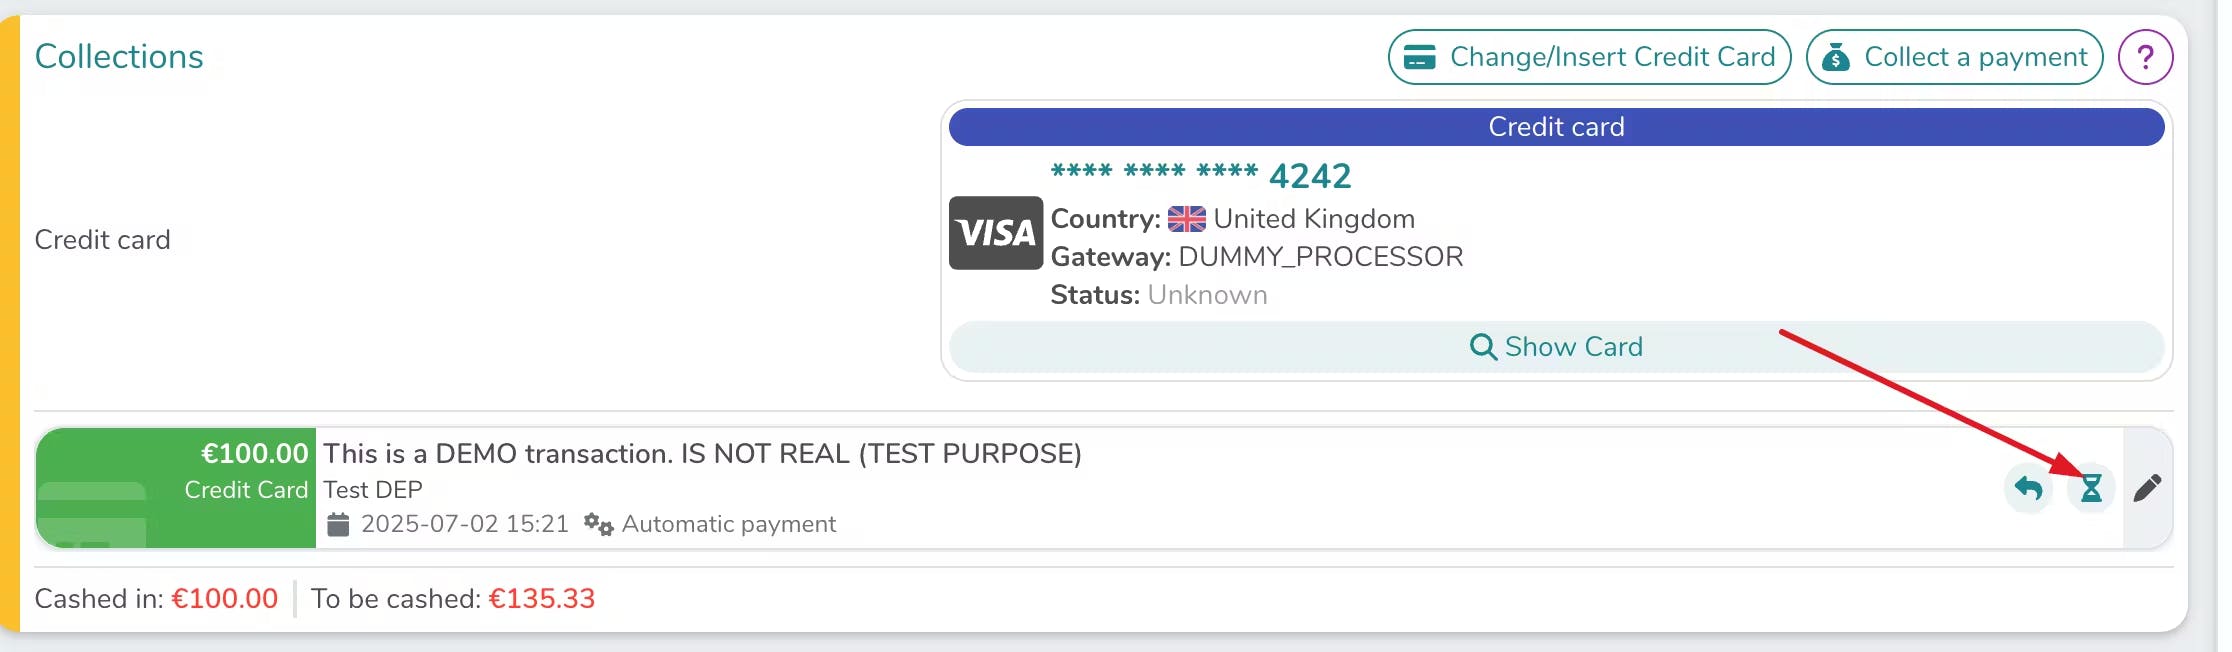2232x652 pixels.
Task: Click the calendar icon beside the transaction date
Action: point(339,524)
